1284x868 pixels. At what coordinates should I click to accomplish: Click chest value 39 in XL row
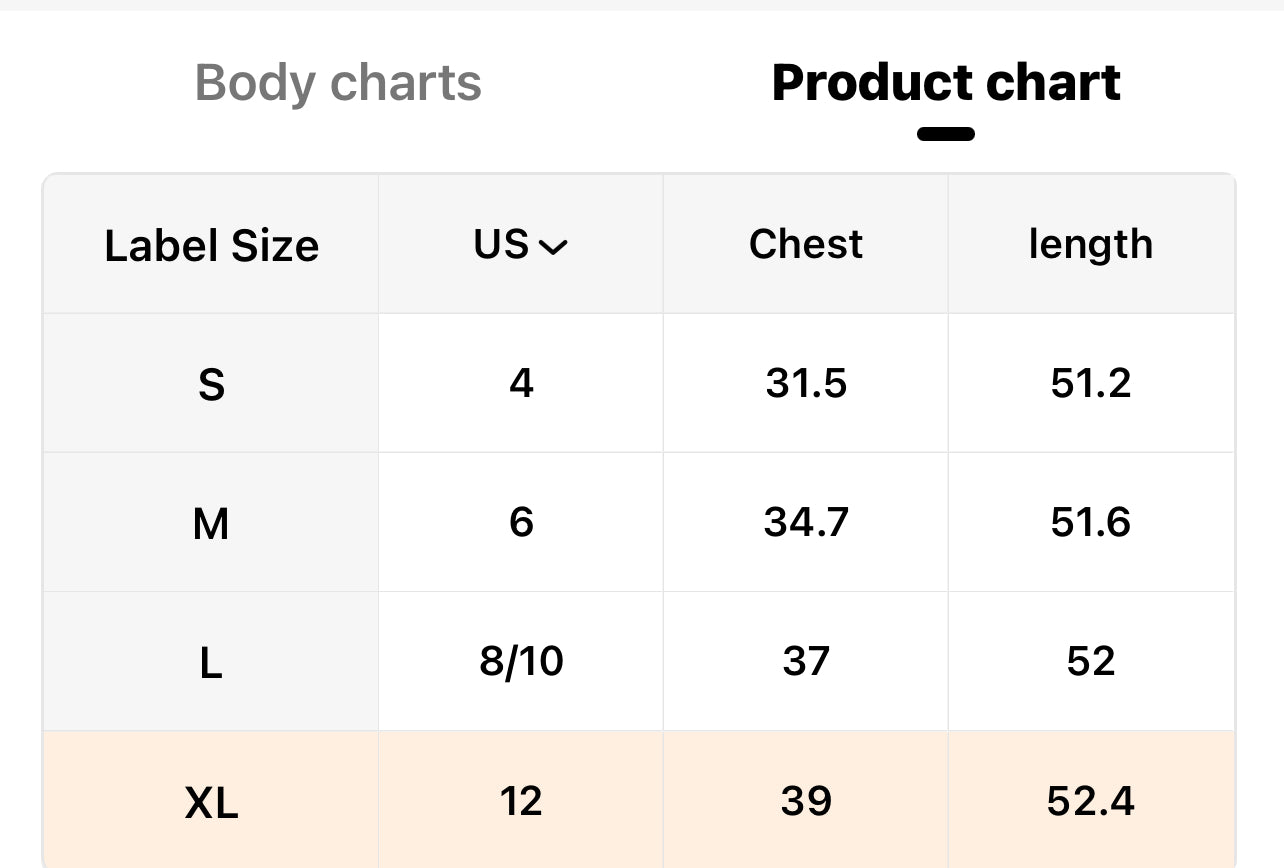(806, 801)
